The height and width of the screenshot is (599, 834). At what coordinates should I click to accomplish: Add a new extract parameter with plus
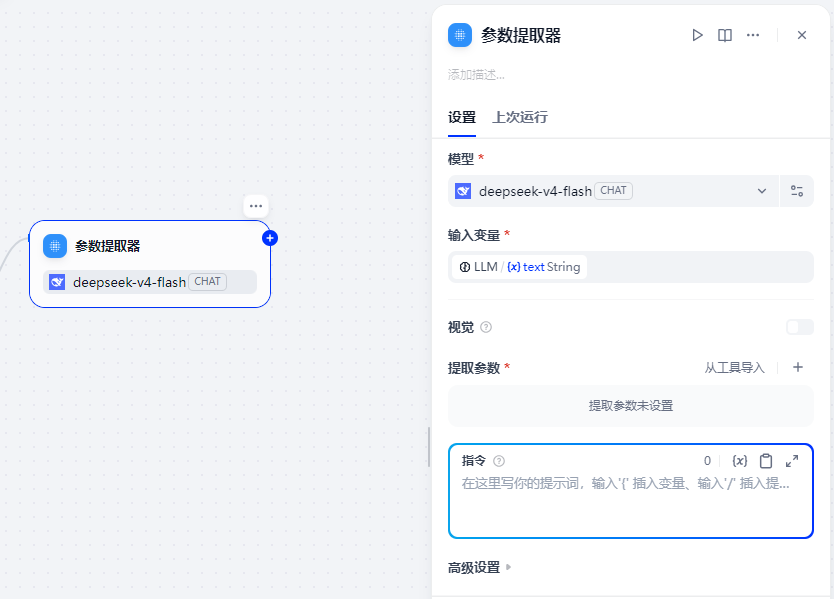[x=798, y=367]
